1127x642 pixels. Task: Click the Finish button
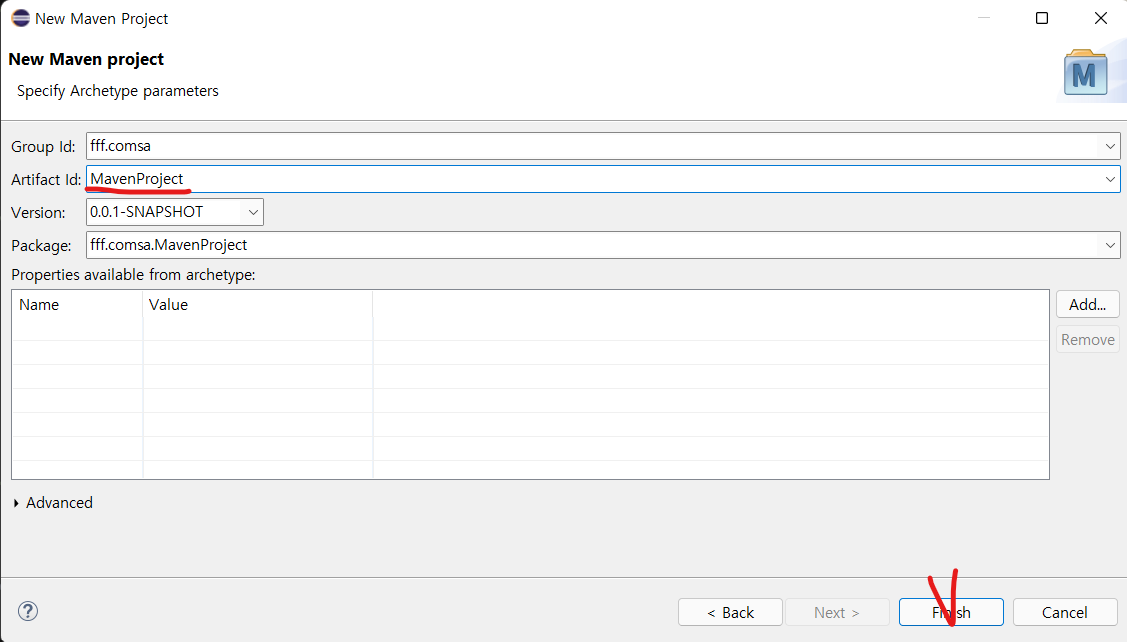[951, 613]
